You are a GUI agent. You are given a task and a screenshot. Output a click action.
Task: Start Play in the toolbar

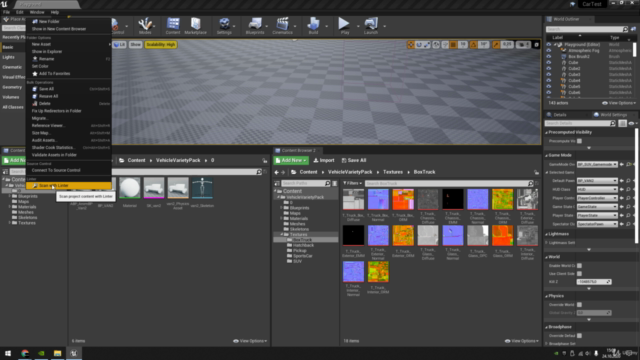pyautogui.click(x=344, y=26)
